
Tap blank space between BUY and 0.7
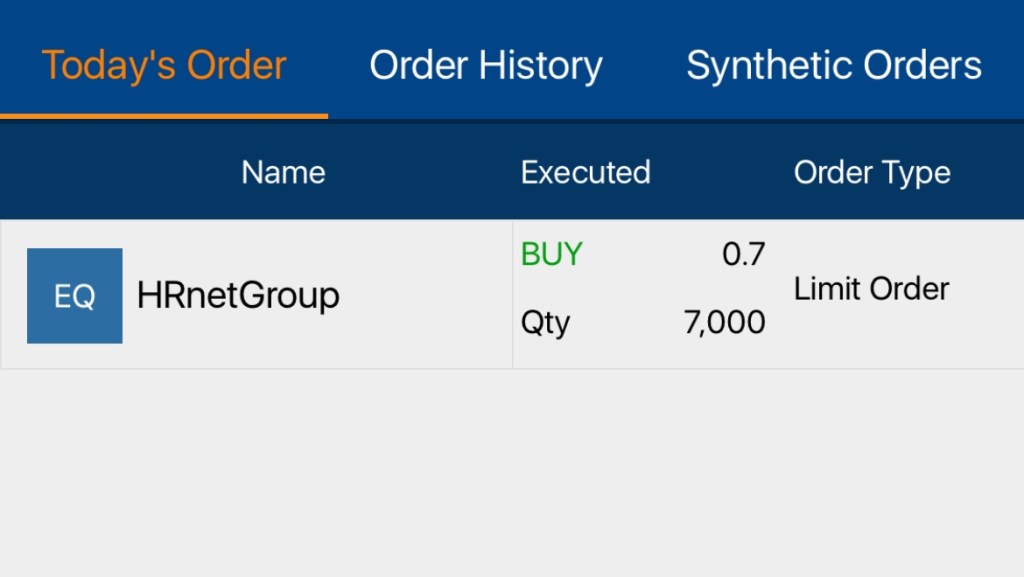point(650,255)
